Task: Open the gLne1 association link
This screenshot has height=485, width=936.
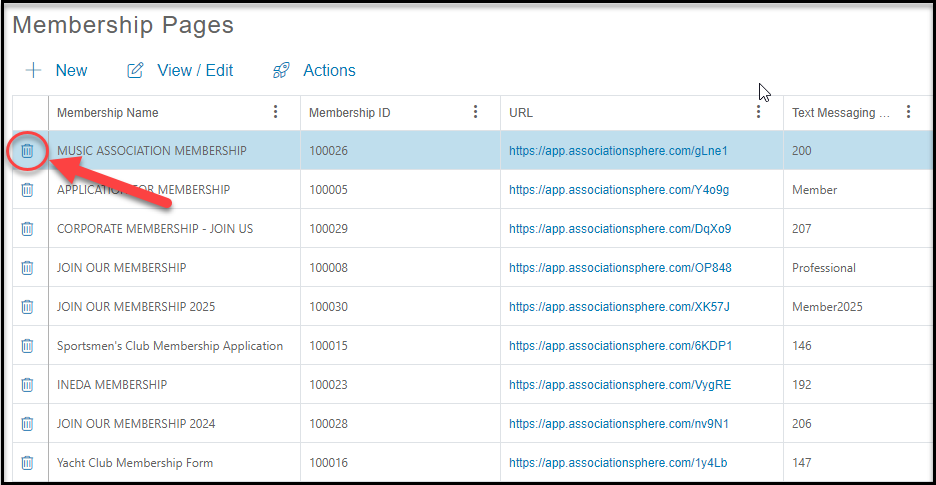Action: click(618, 151)
